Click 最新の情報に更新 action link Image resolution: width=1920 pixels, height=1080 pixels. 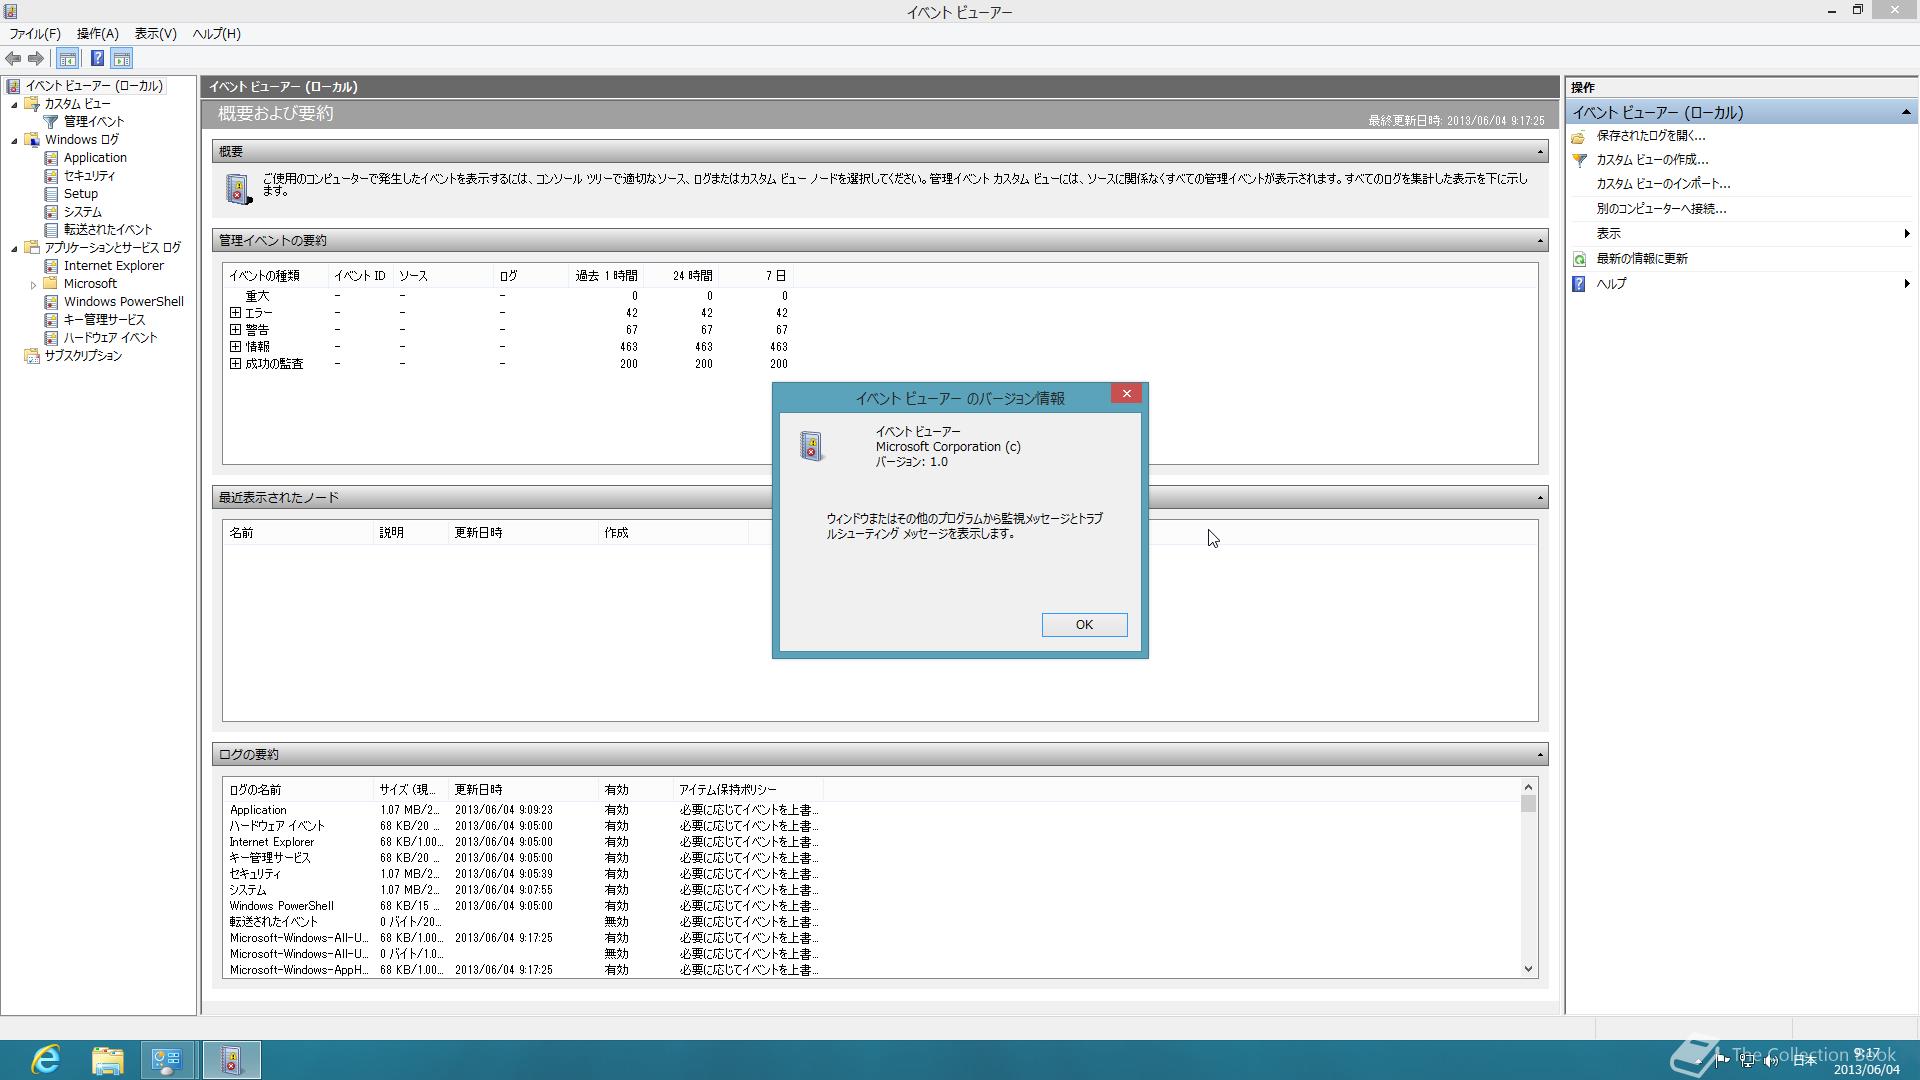click(x=1642, y=259)
